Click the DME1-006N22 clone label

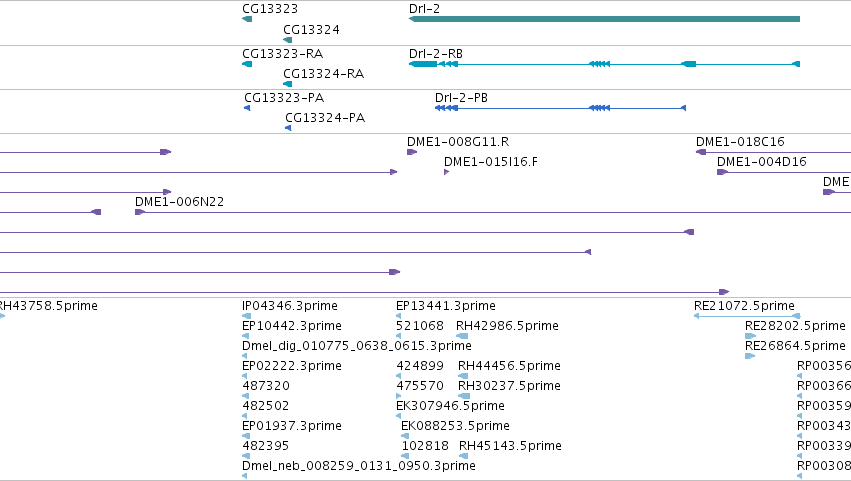pyautogui.click(x=179, y=202)
